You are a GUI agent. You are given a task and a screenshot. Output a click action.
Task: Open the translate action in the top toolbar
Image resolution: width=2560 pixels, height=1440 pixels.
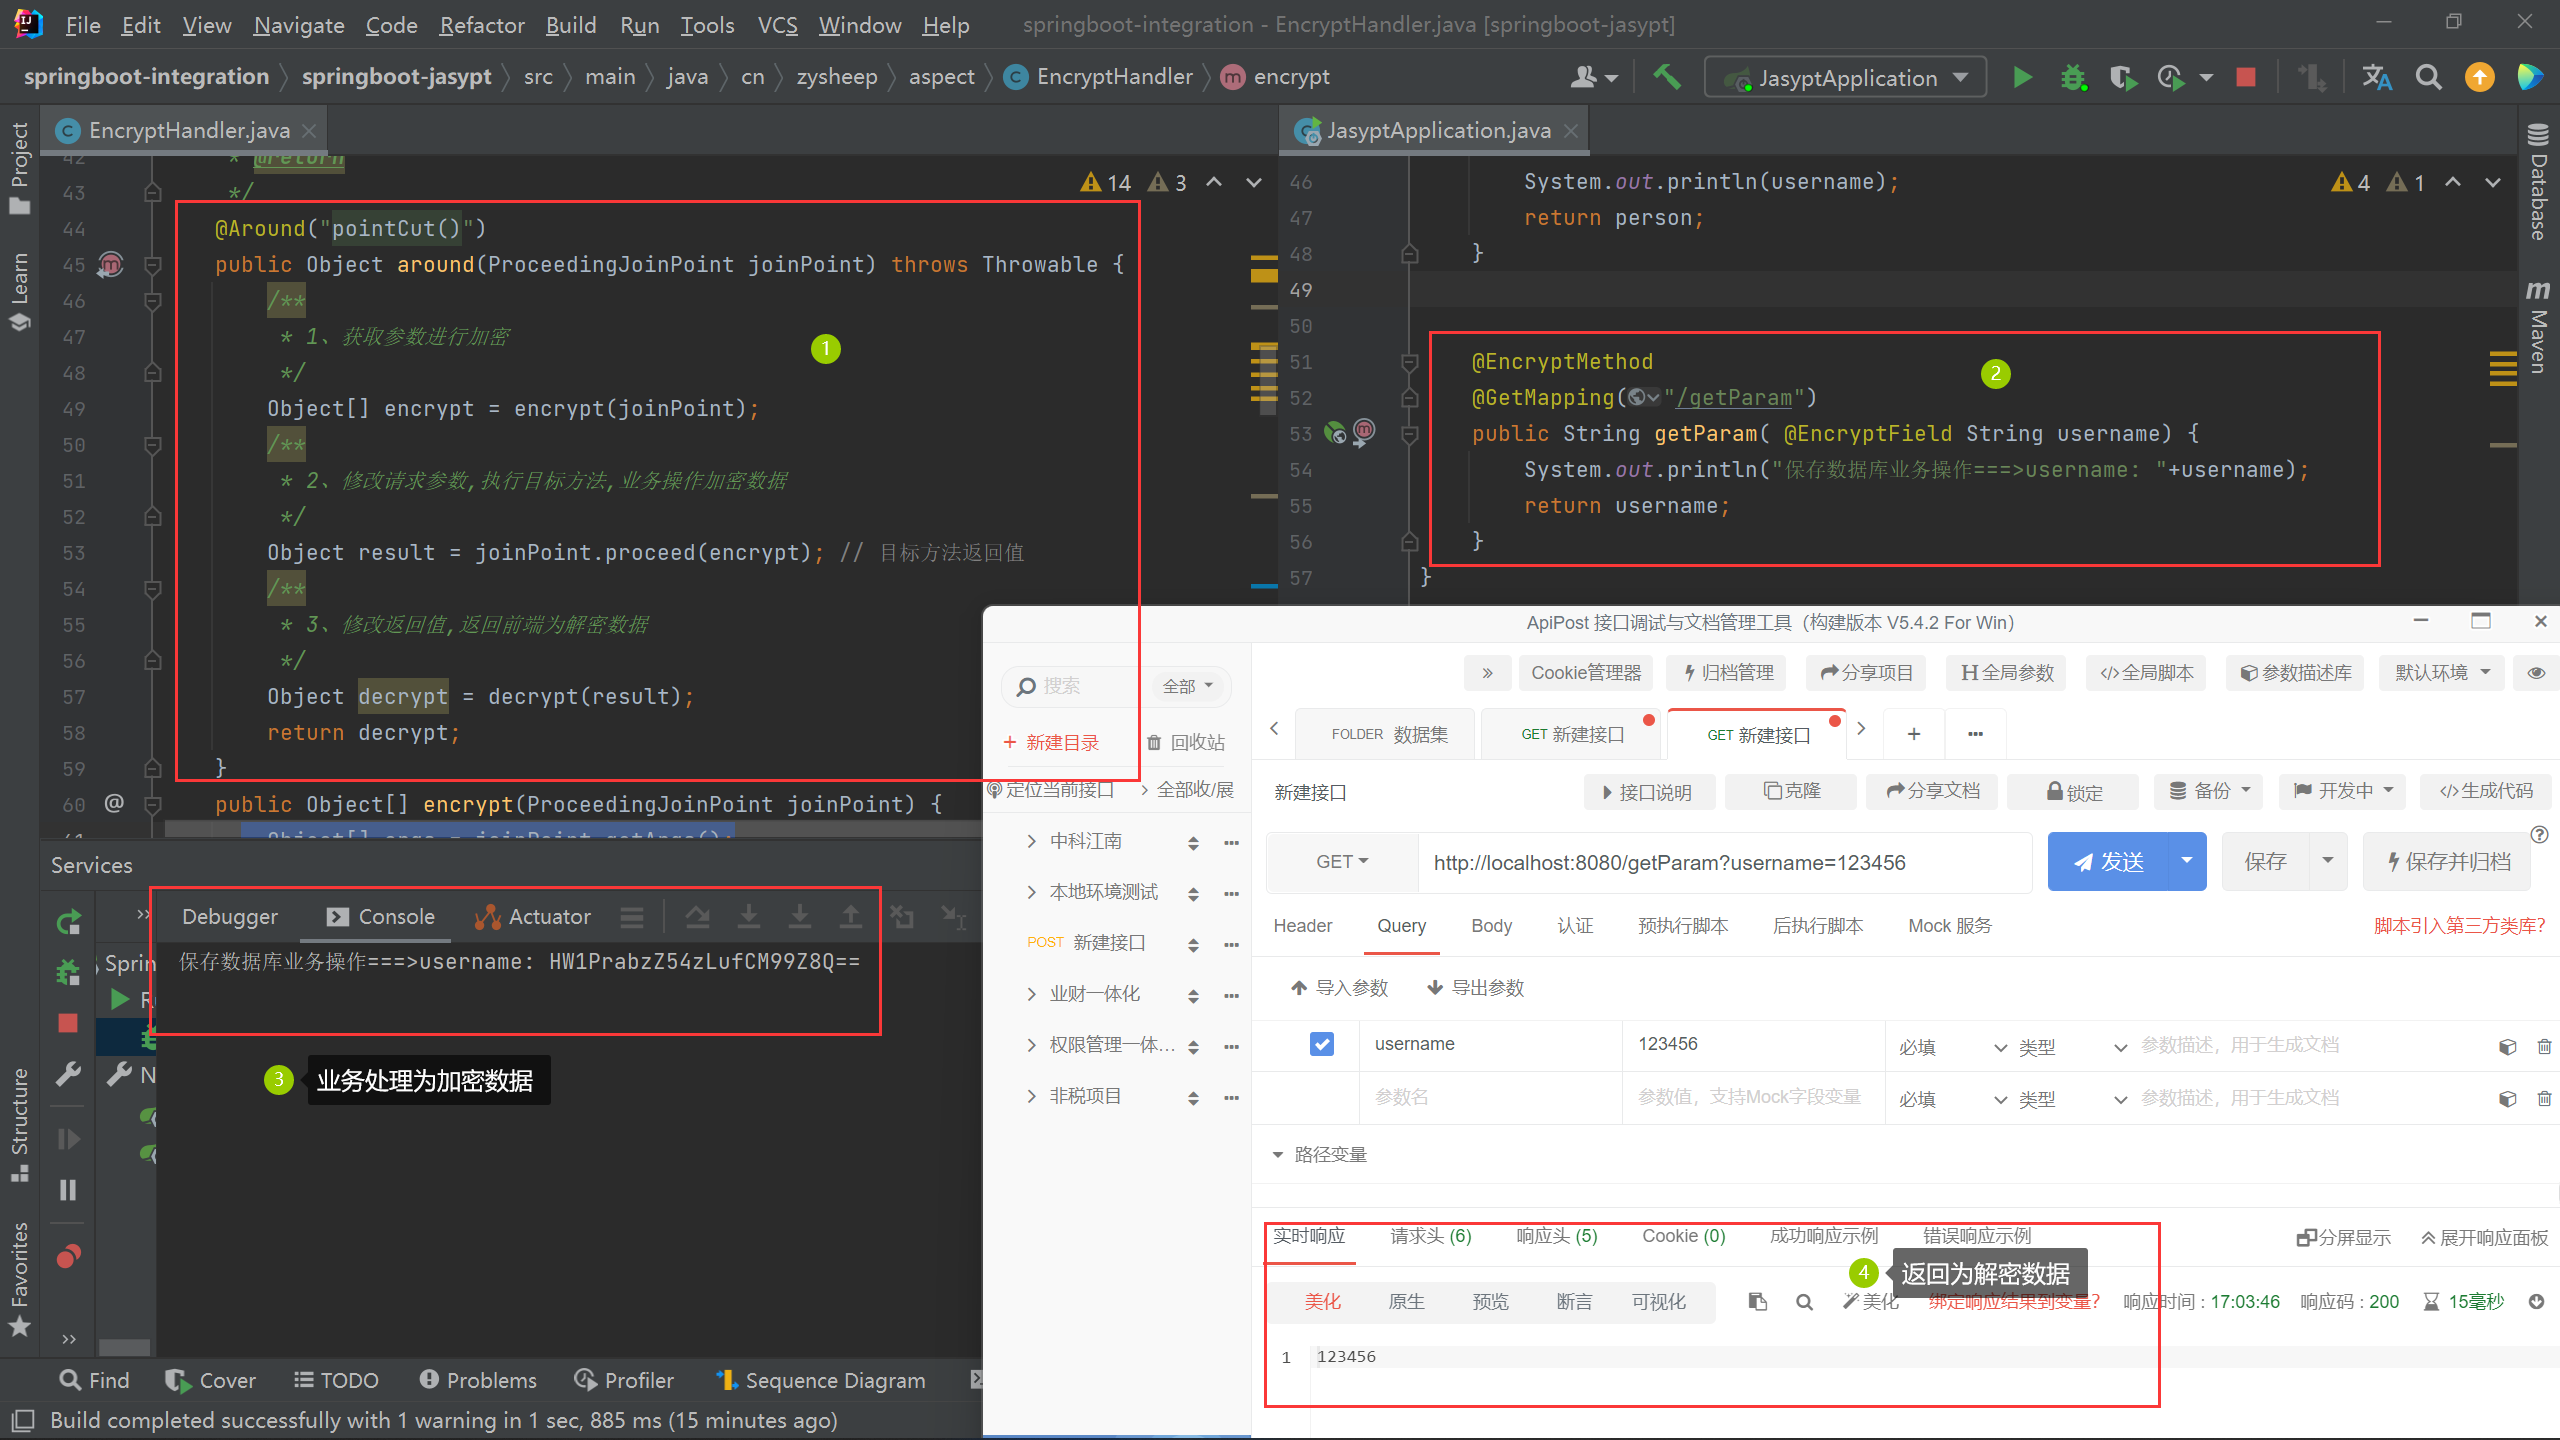(x=2378, y=77)
